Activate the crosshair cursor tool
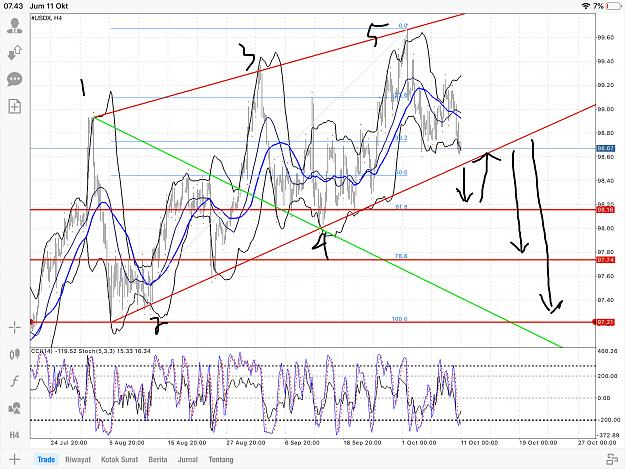The image size is (625, 469). coord(15,328)
